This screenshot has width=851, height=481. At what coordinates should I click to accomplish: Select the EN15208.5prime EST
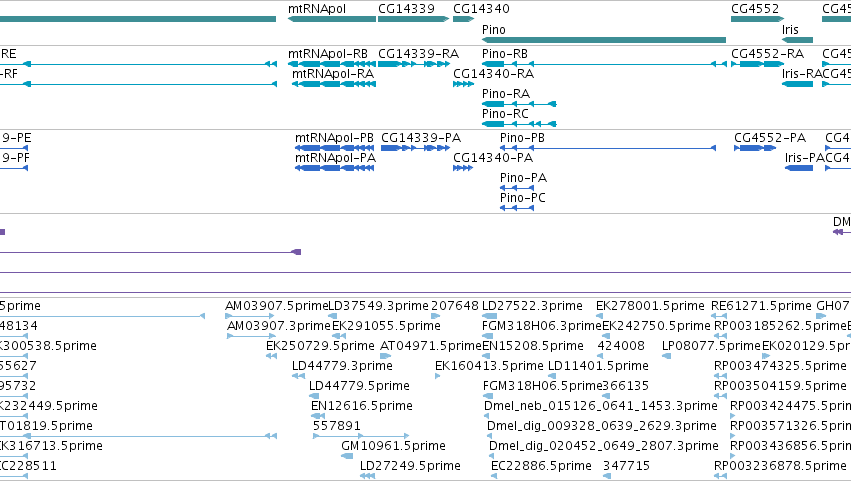pos(486,356)
